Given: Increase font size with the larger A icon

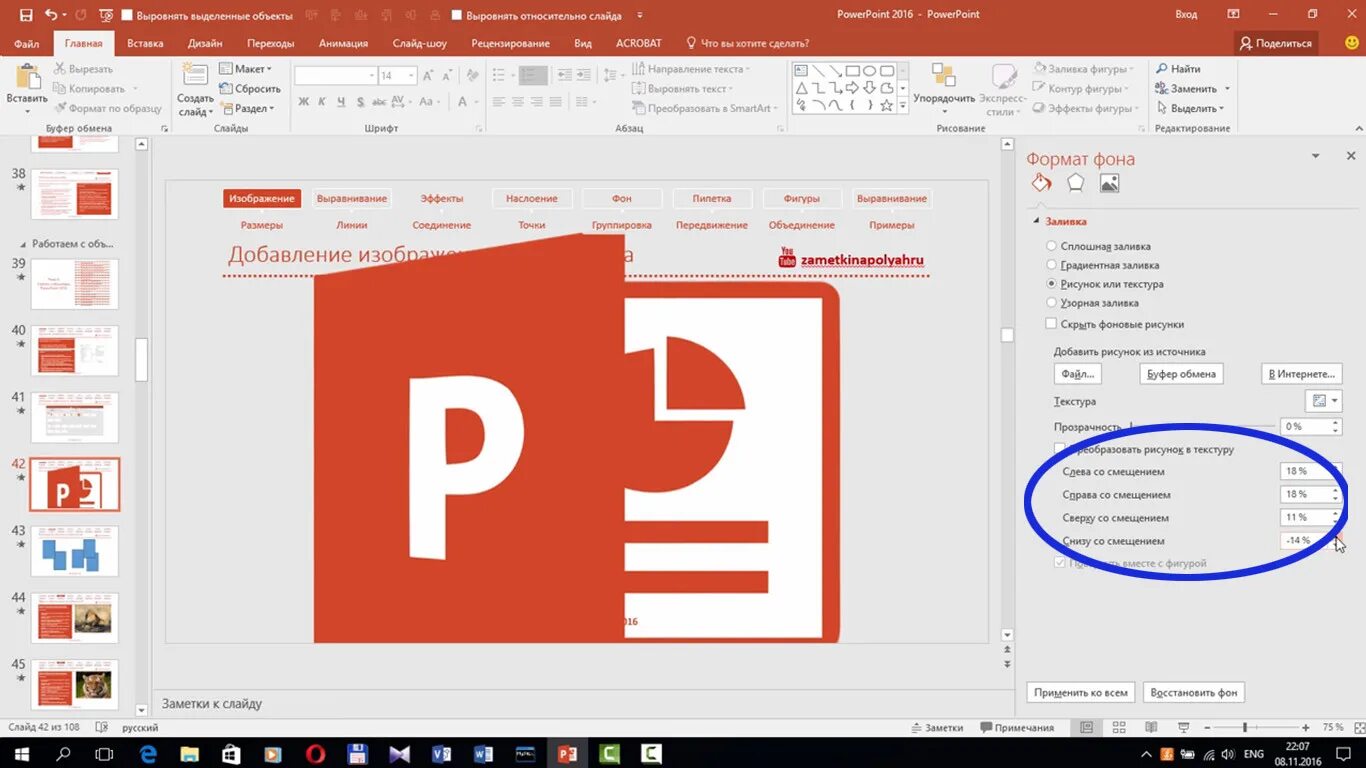Looking at the screenshot, I should click(x=429, y=76).
